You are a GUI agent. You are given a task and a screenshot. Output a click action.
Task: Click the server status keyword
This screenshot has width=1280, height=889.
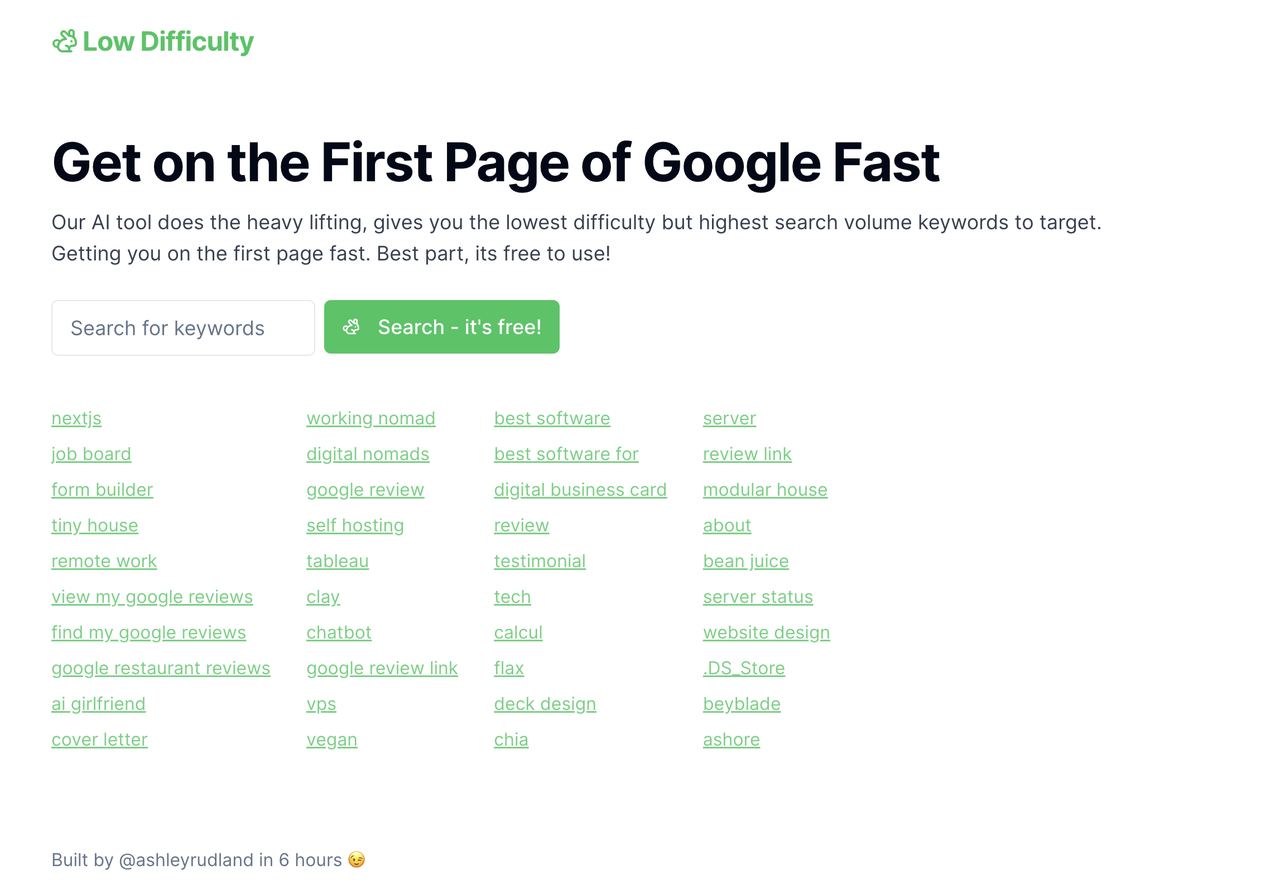click(x=758, y=597)
